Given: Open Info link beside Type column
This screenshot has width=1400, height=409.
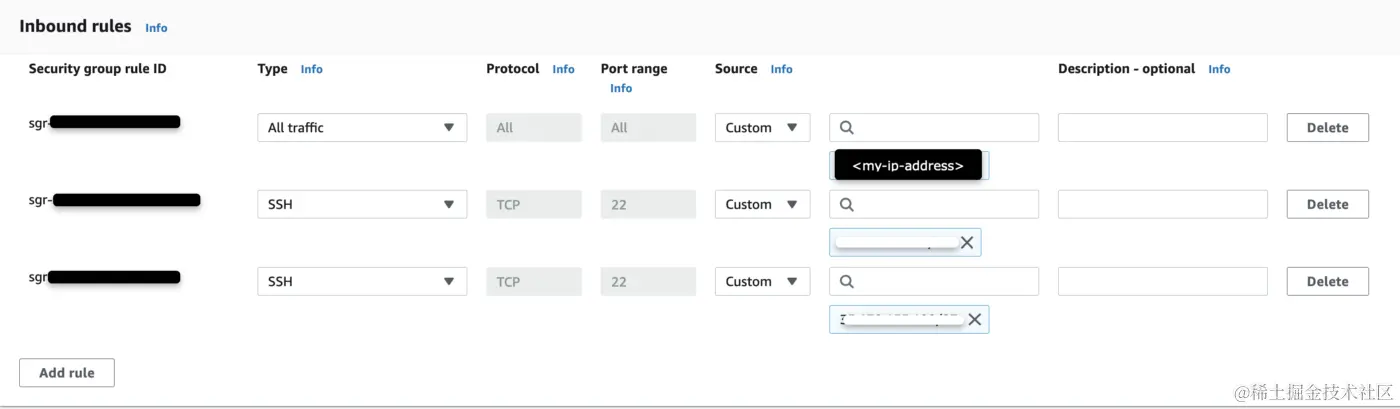Looking at the screenshot, I should click(312, 69).
